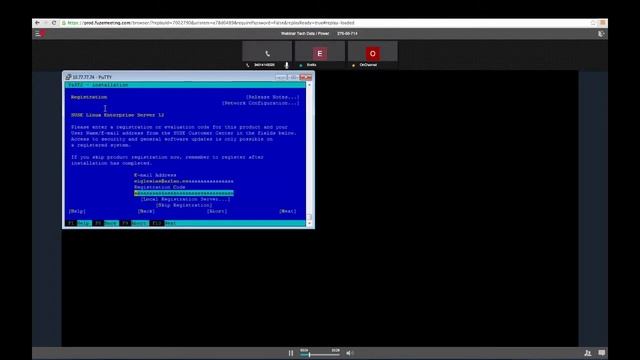Click the F9 Abort shortcut in footer

134,223
